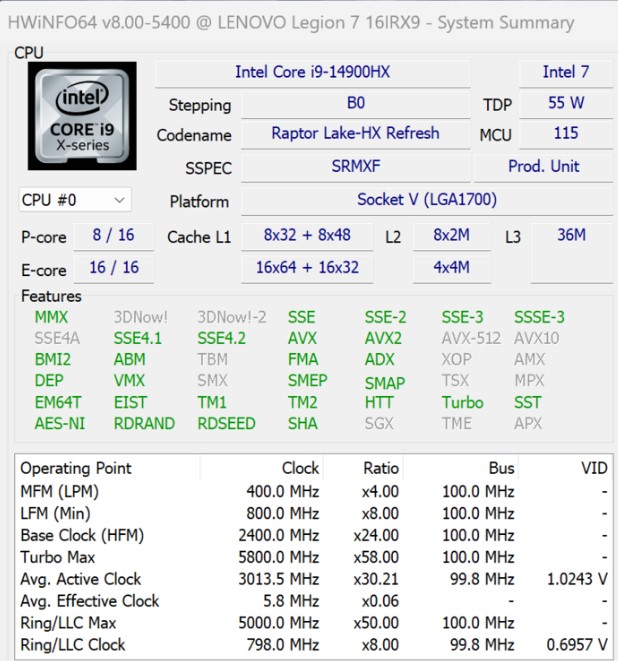This screenshot has height=661, width=618.
Task: Select the Intel Core i9-14900HX name field
Action: (312, 72)
